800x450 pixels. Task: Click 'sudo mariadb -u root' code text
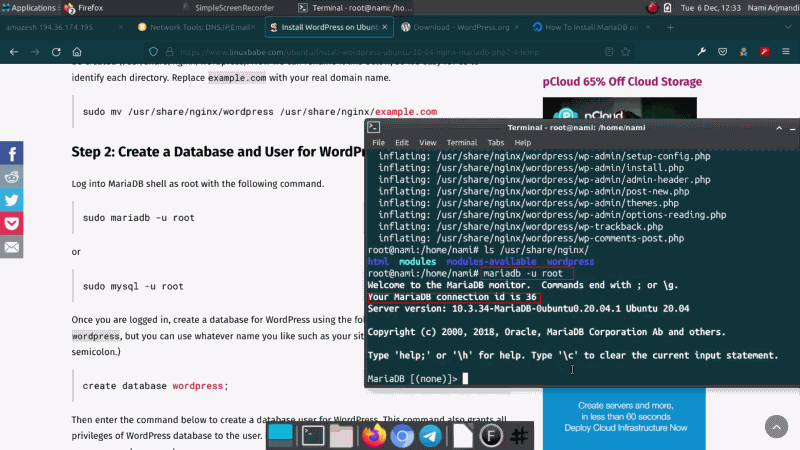tap(139, 218)
